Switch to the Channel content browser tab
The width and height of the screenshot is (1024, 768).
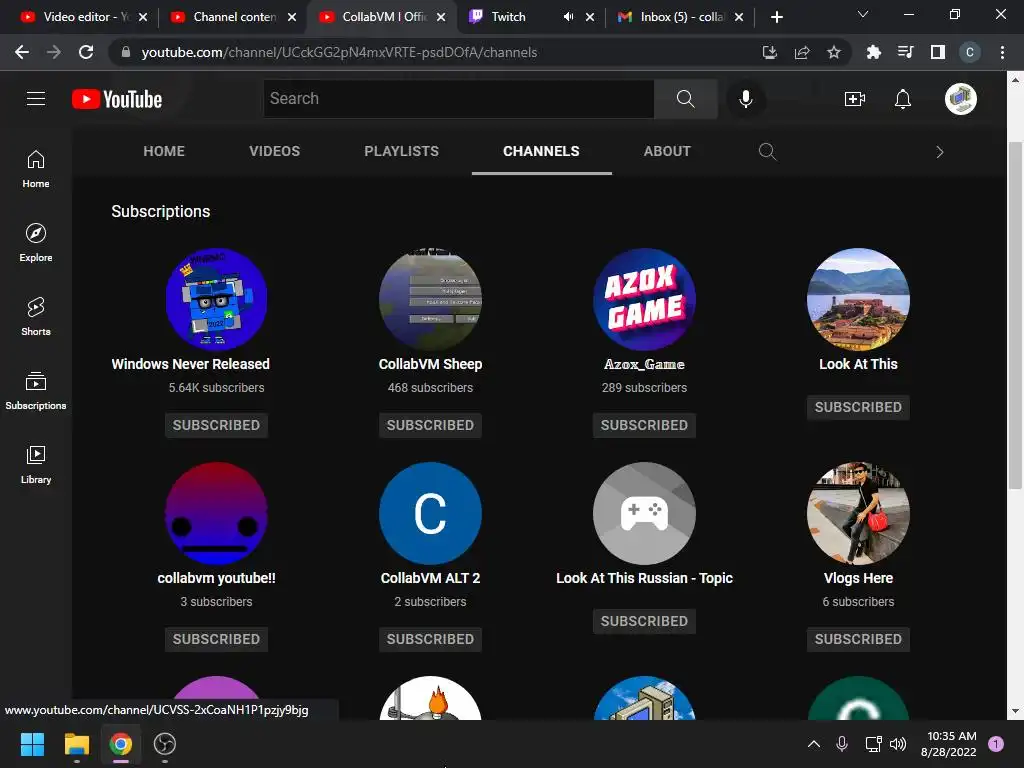(x=234, y=17)
